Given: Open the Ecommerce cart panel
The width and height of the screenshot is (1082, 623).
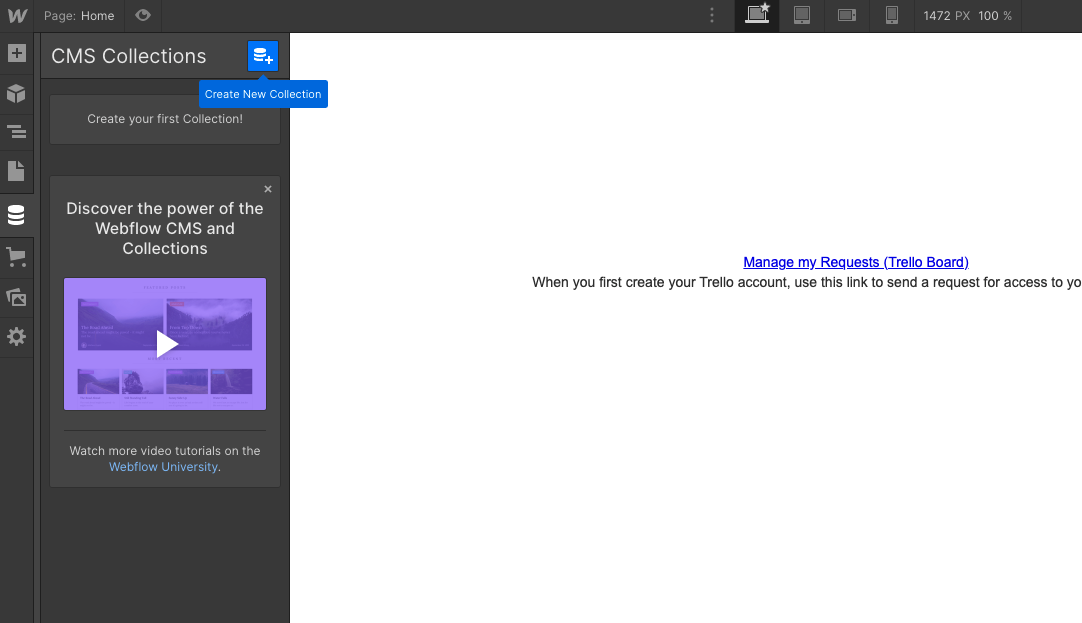Looking at the screenshot, I should (17, 257).
